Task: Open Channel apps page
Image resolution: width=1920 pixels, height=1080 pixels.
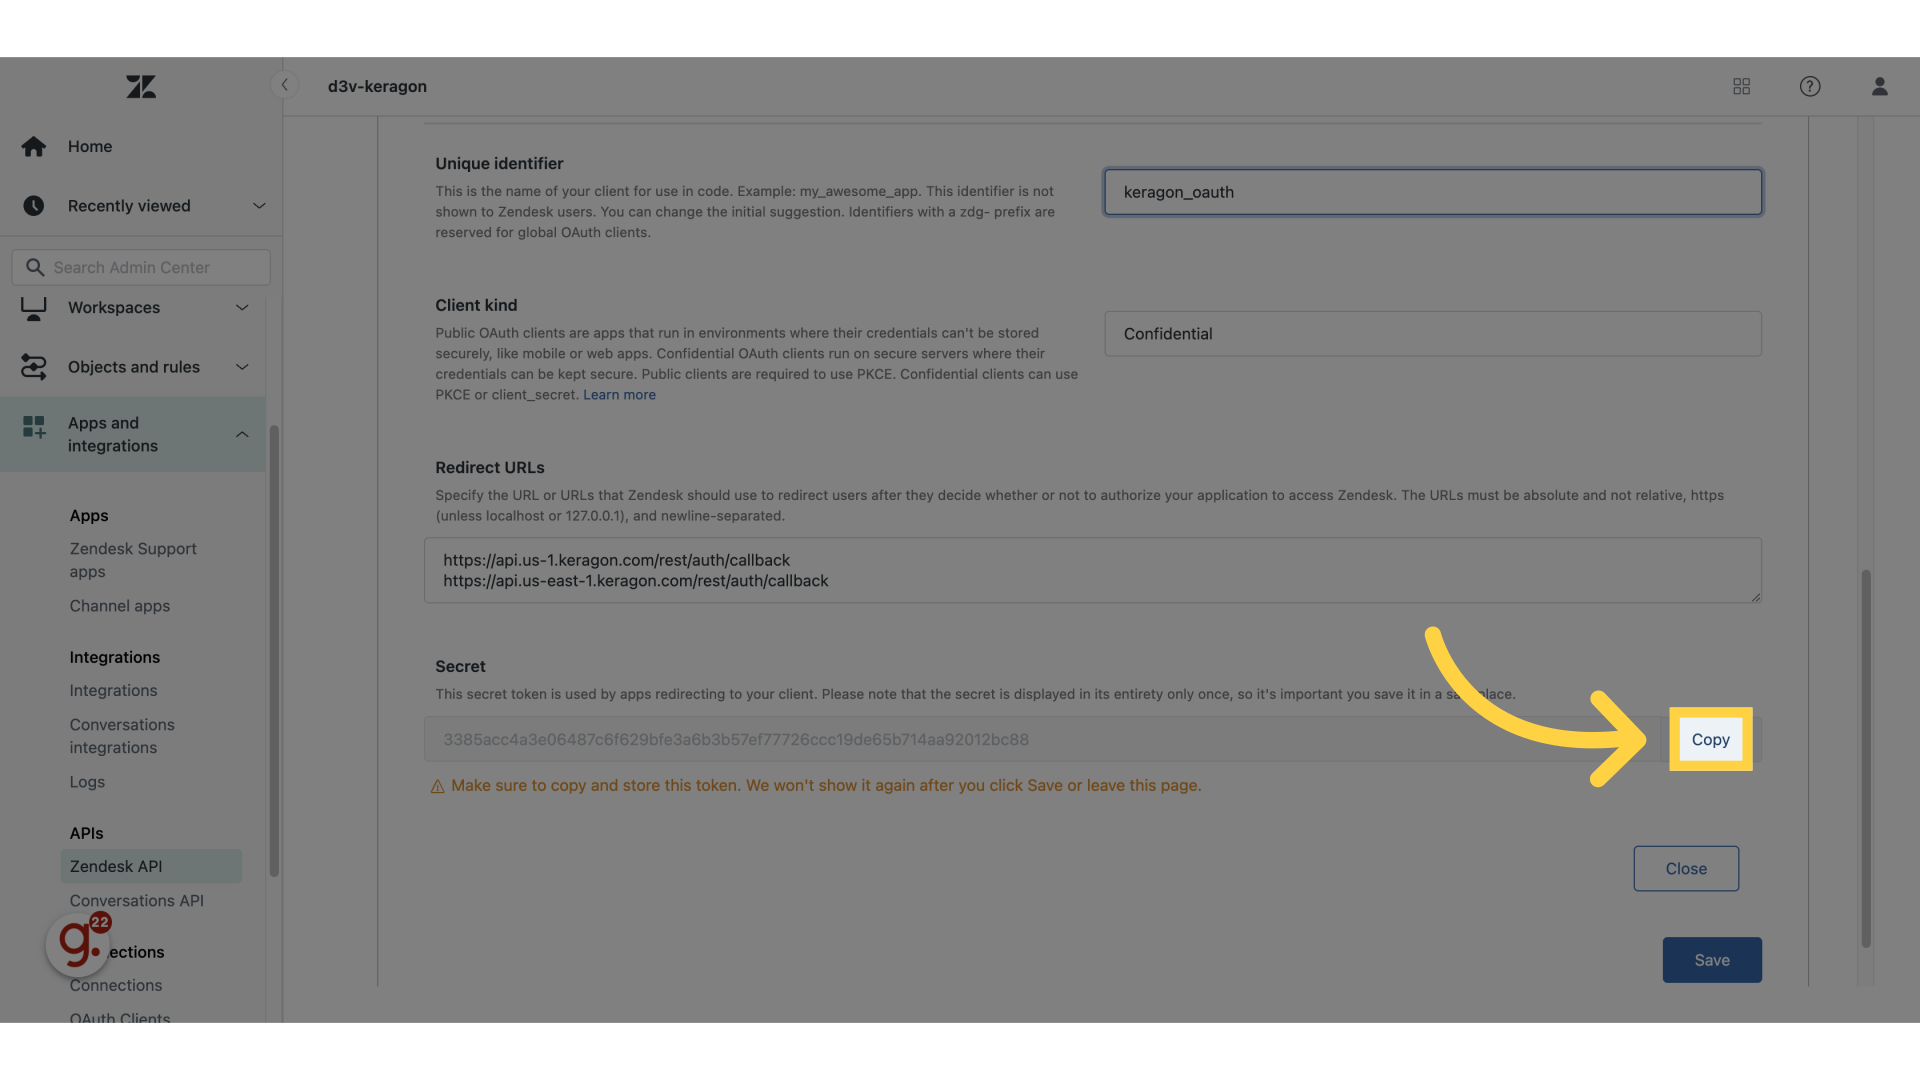Action: click(x=120, y=606)
